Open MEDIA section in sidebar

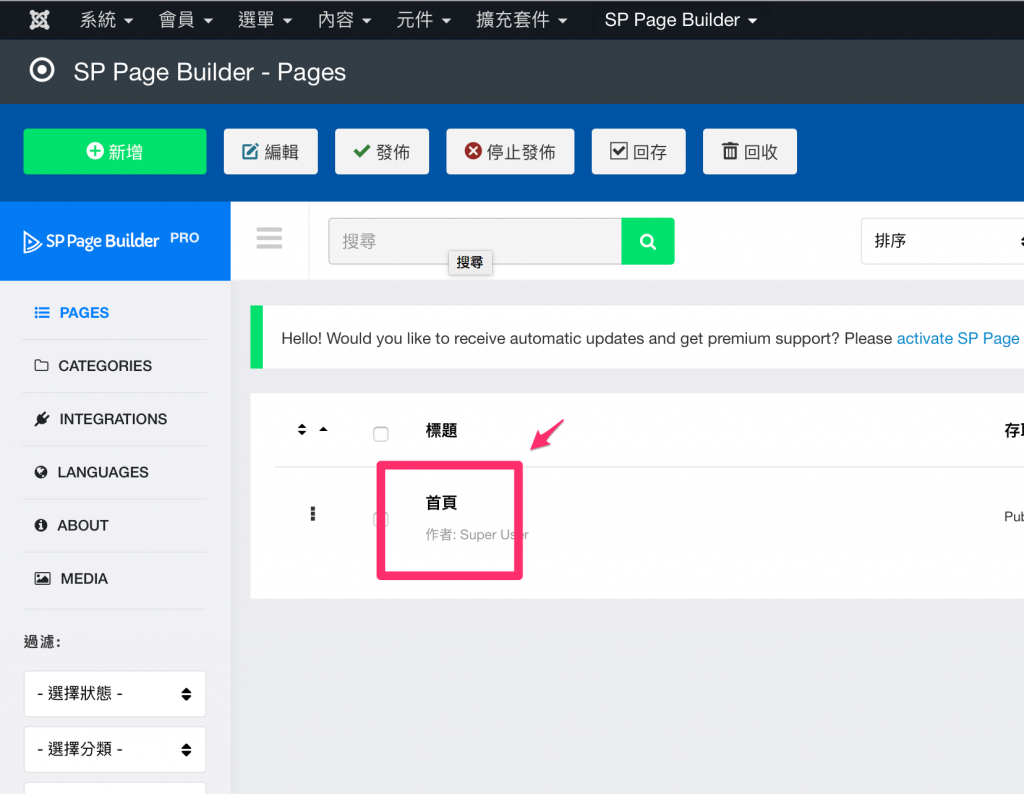tap(84, 578)
